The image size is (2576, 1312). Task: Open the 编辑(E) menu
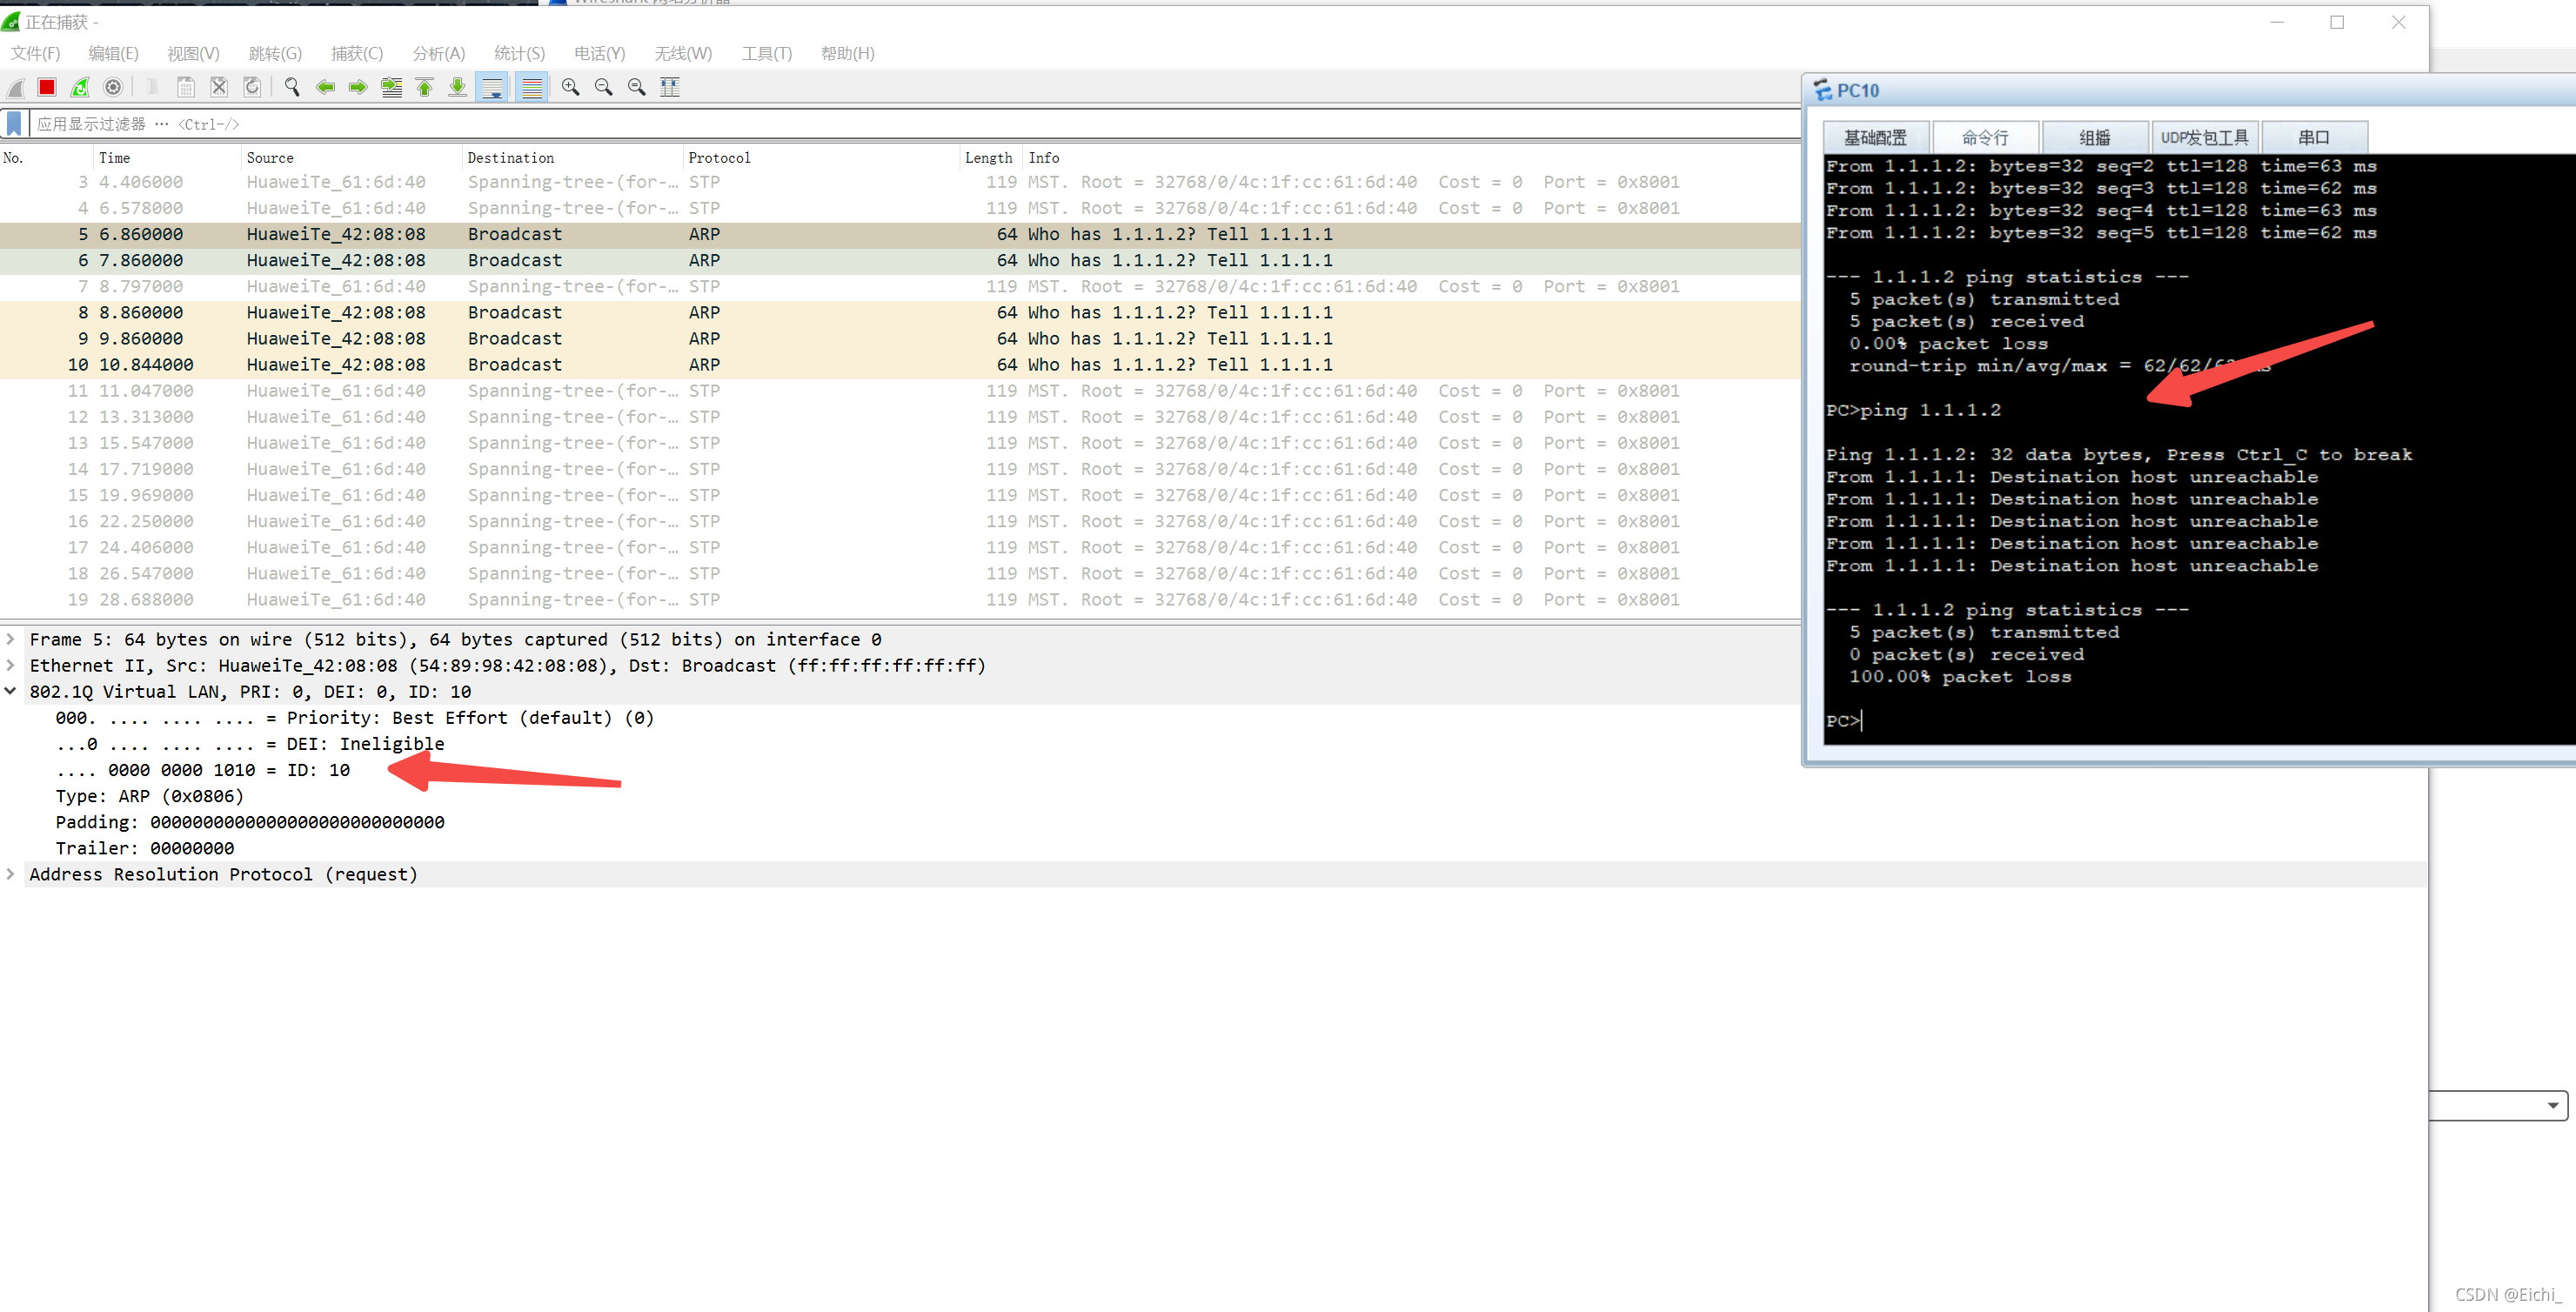[x=114, y=53]
